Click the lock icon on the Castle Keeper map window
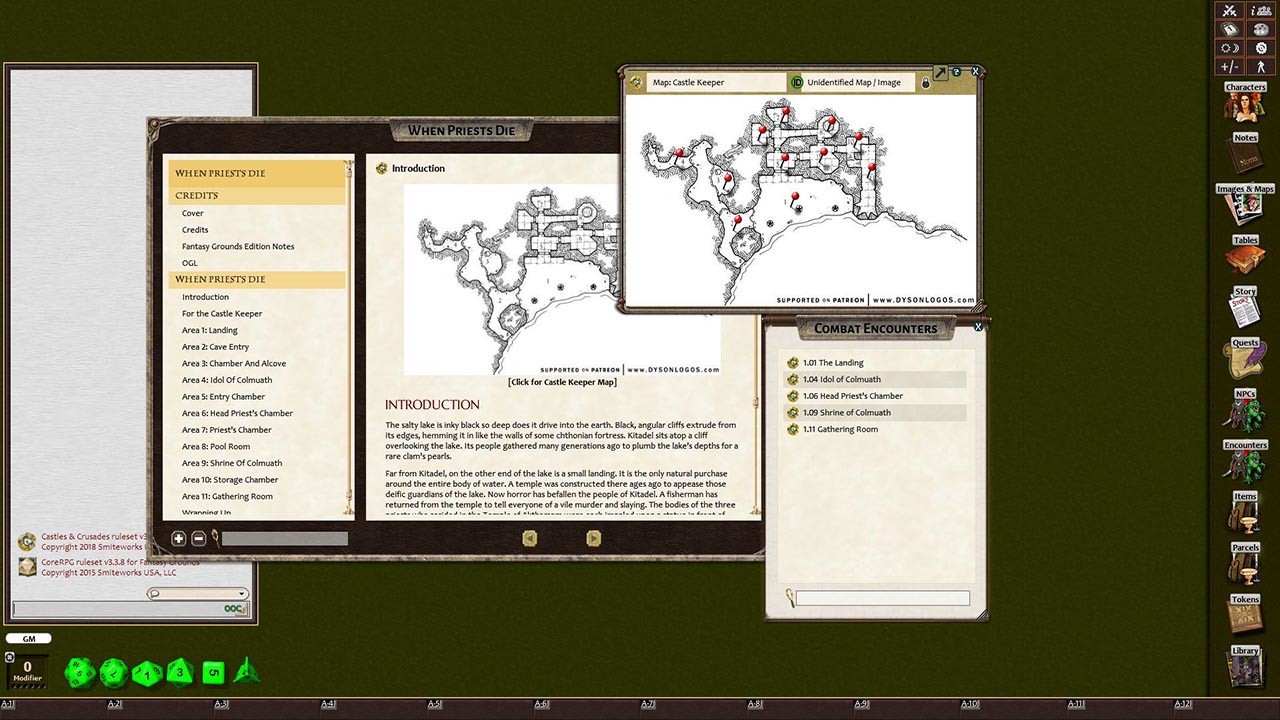Image resolution: width=1280 pixels, height=720 pixels. tap(926, 82)
